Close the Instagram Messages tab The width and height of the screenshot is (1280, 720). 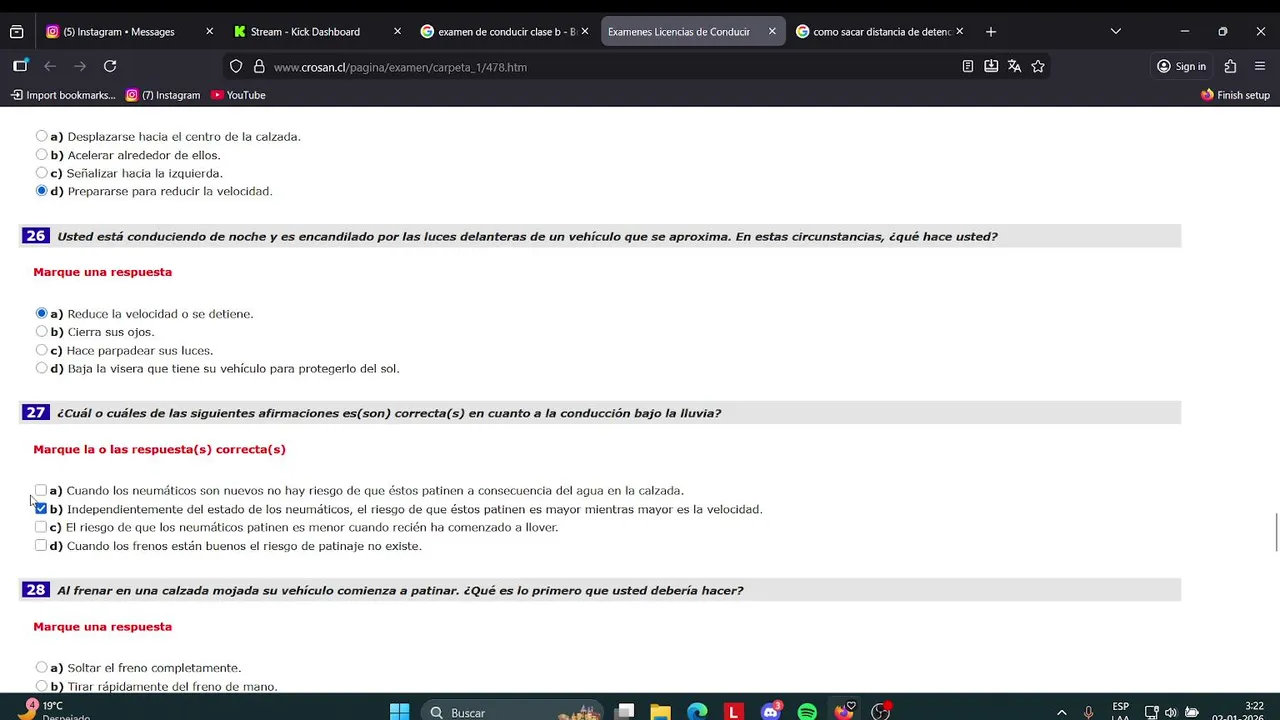click(x=209, y=32)
